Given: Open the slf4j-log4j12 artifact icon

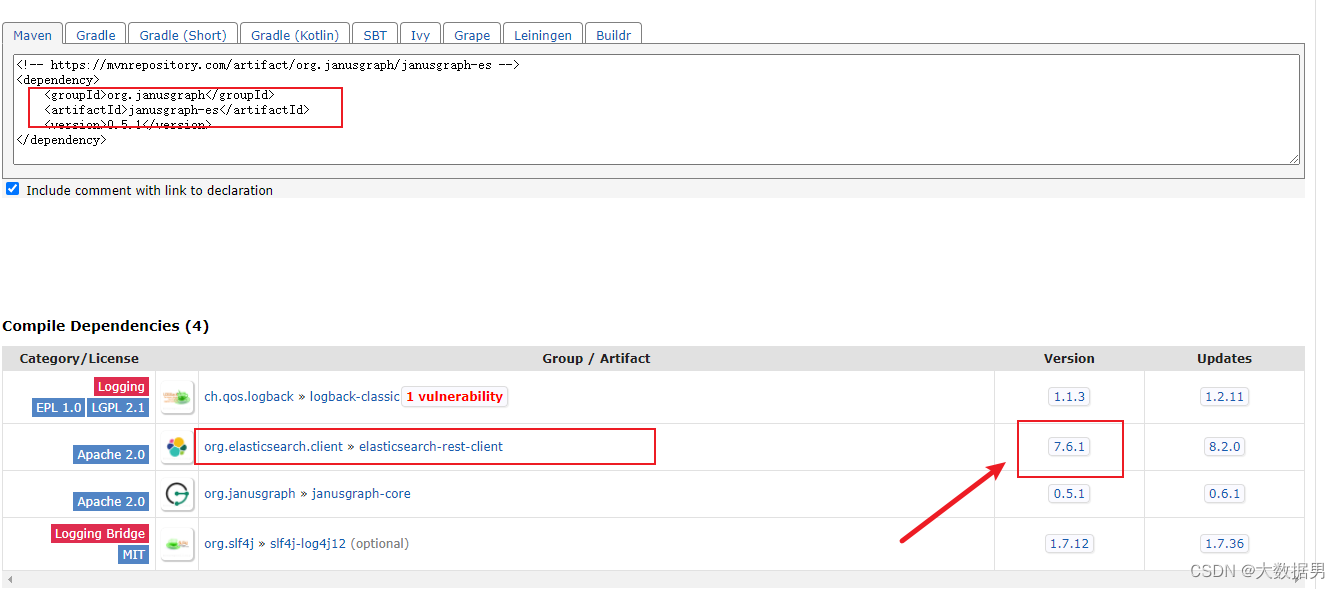Looking at the screenshot, I should point(177,544).
